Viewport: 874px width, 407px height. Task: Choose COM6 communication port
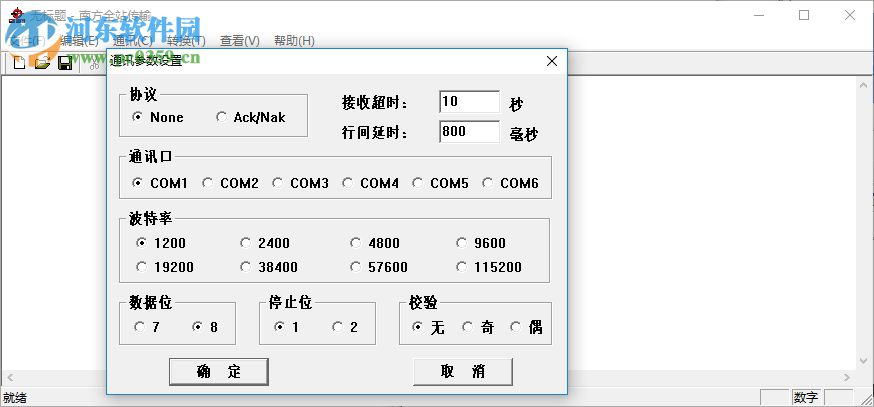point(511,183)
